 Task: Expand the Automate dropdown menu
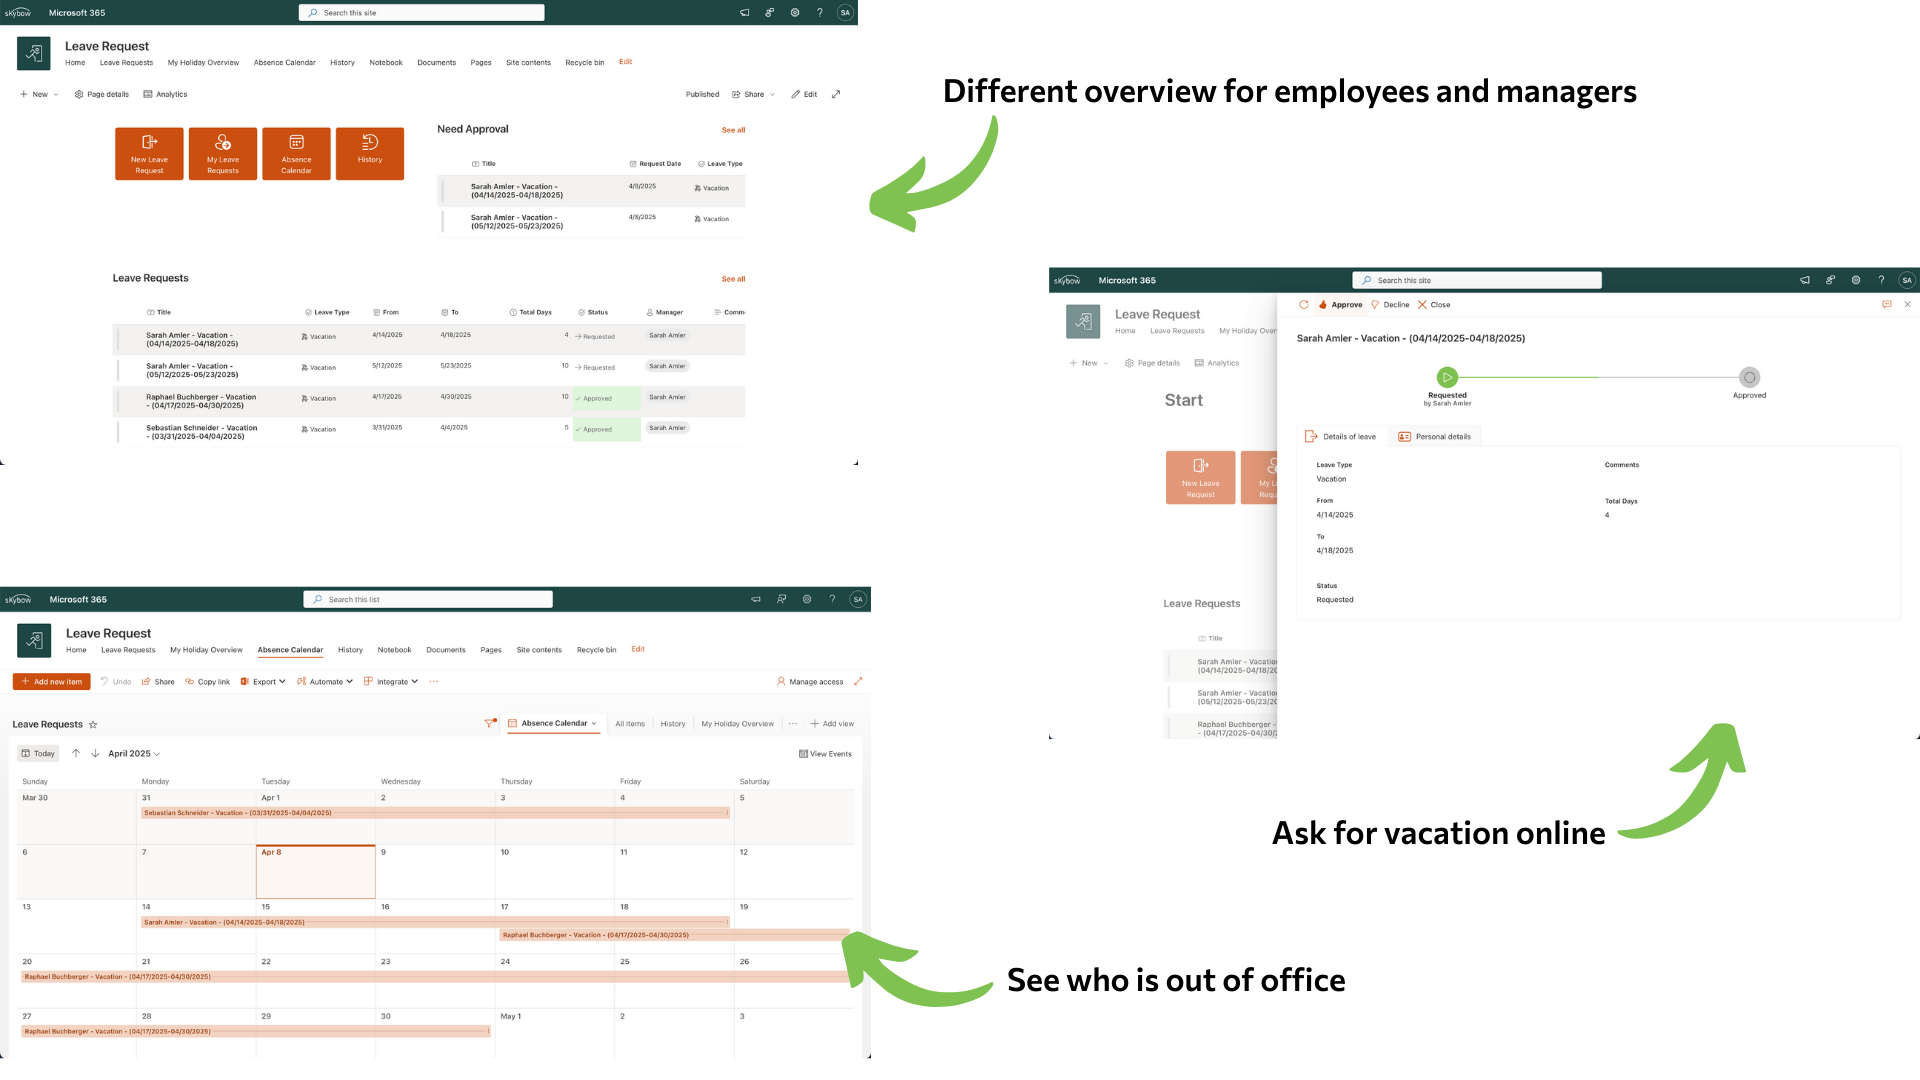tap(325, 682)
